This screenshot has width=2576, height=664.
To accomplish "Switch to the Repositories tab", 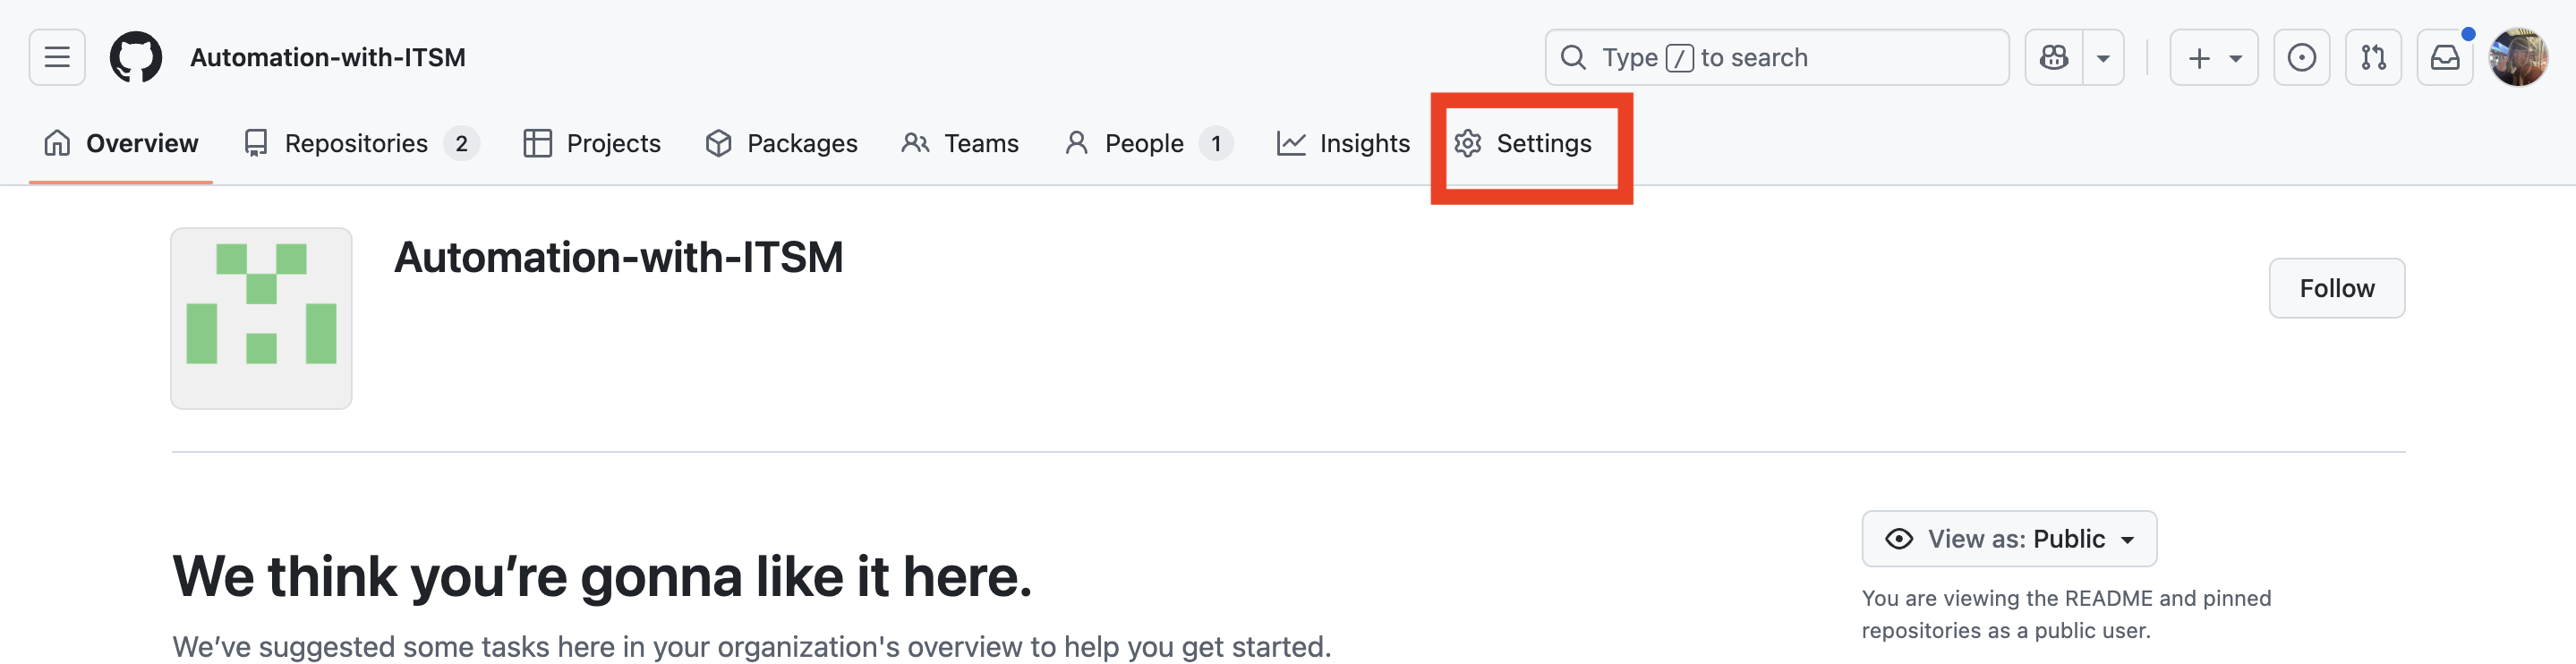I will click(355, 143).
